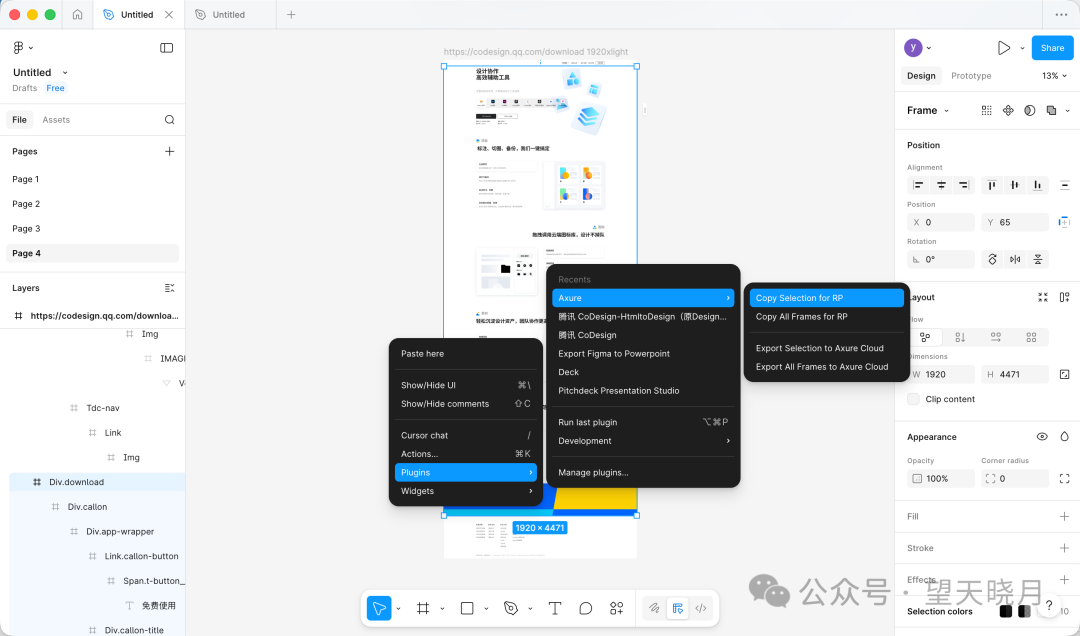
Task: Click the Share button
Action: 1052,48
